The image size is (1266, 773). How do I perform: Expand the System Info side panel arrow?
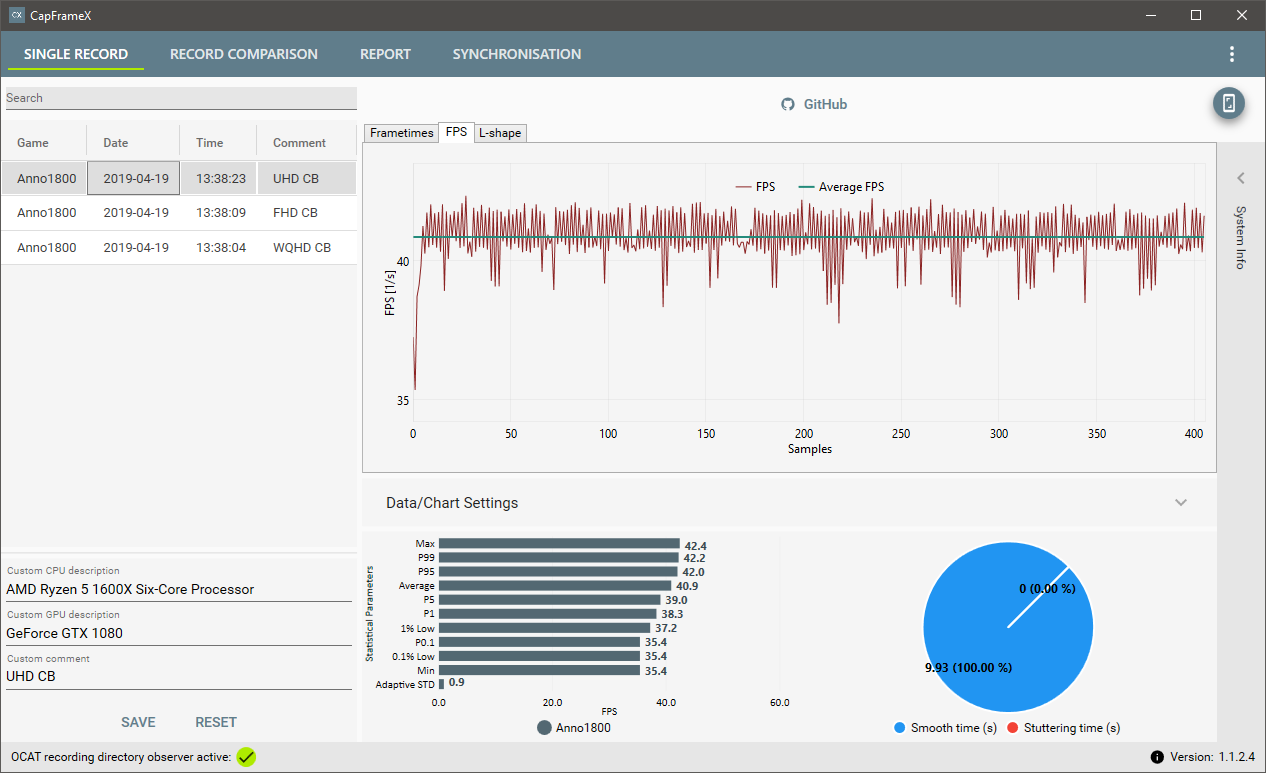coord(1241,178)
